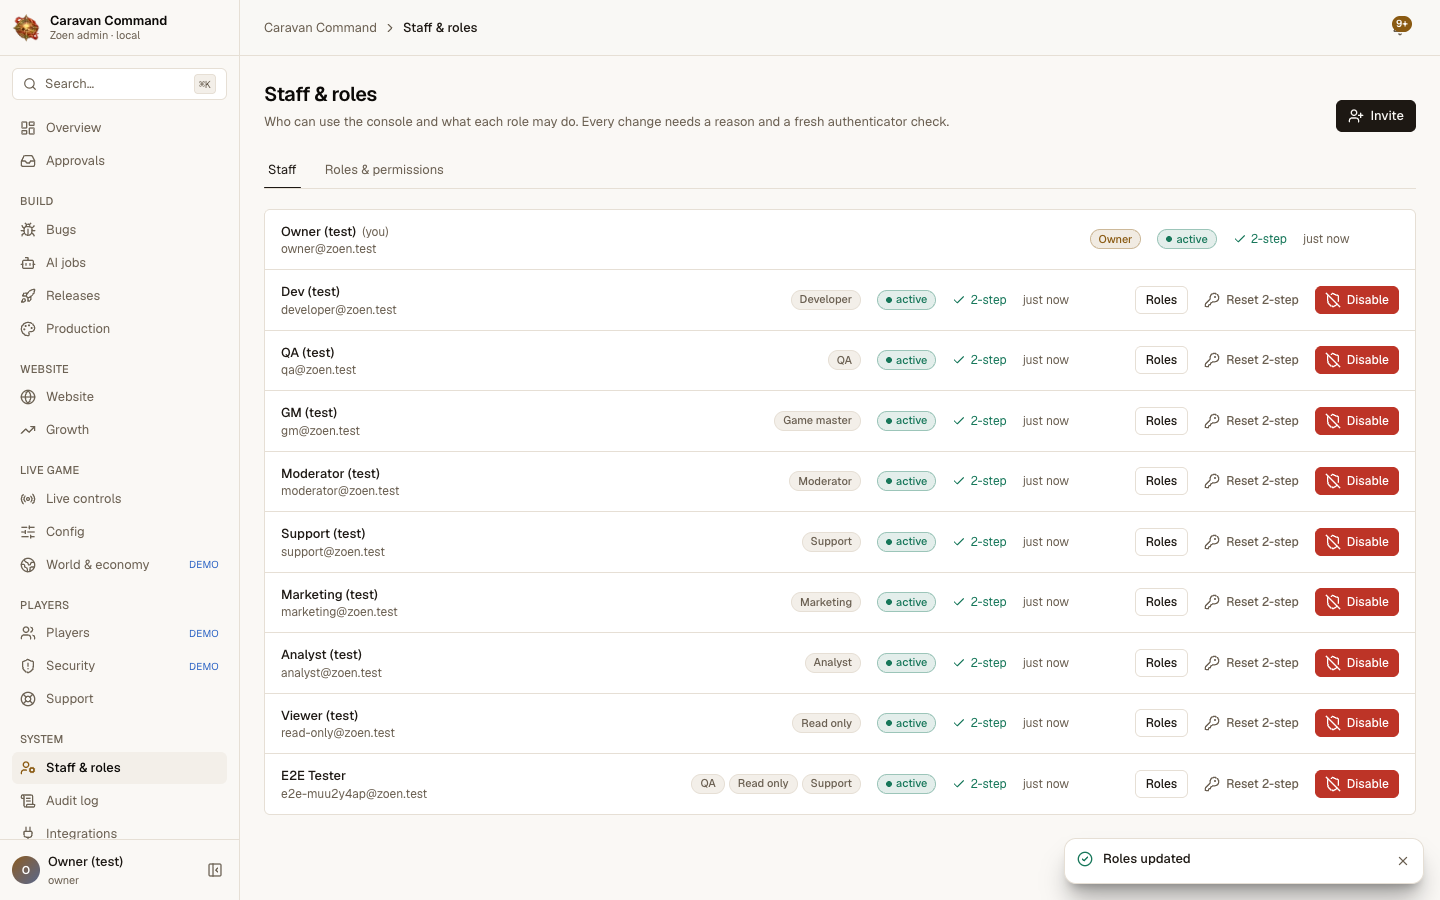Dismiss the Roles updated toast
Image resolution: width=1440 pixels, height=900 pixels.
point(1403,861)
